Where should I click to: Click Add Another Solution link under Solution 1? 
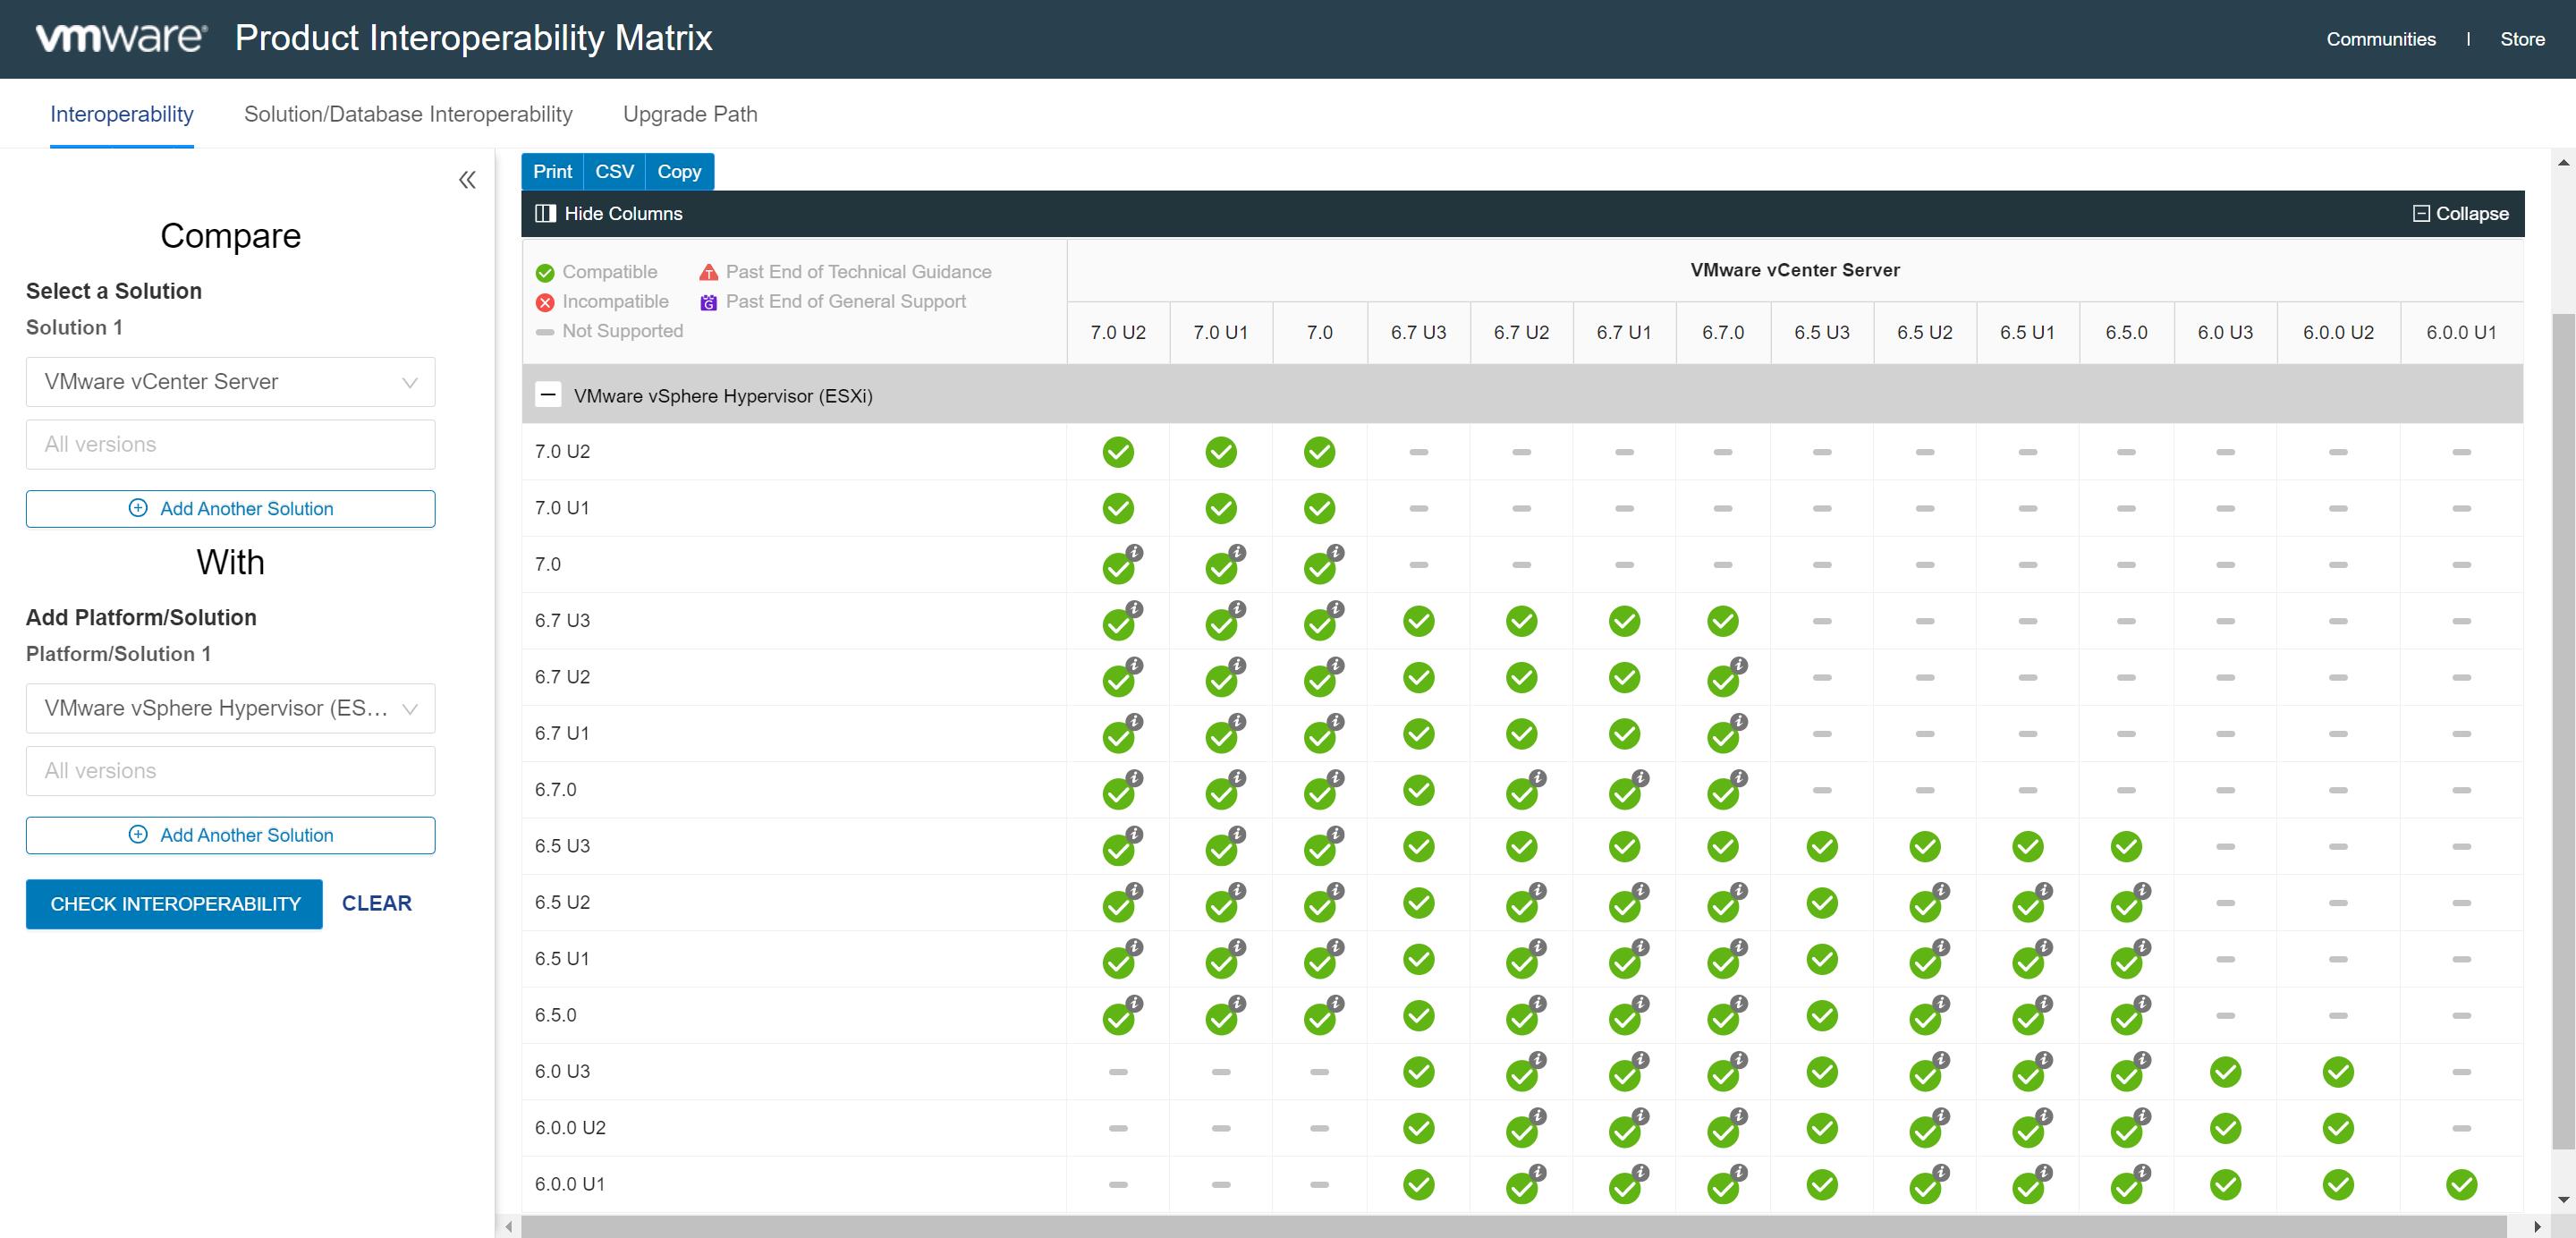coord(230,507)
